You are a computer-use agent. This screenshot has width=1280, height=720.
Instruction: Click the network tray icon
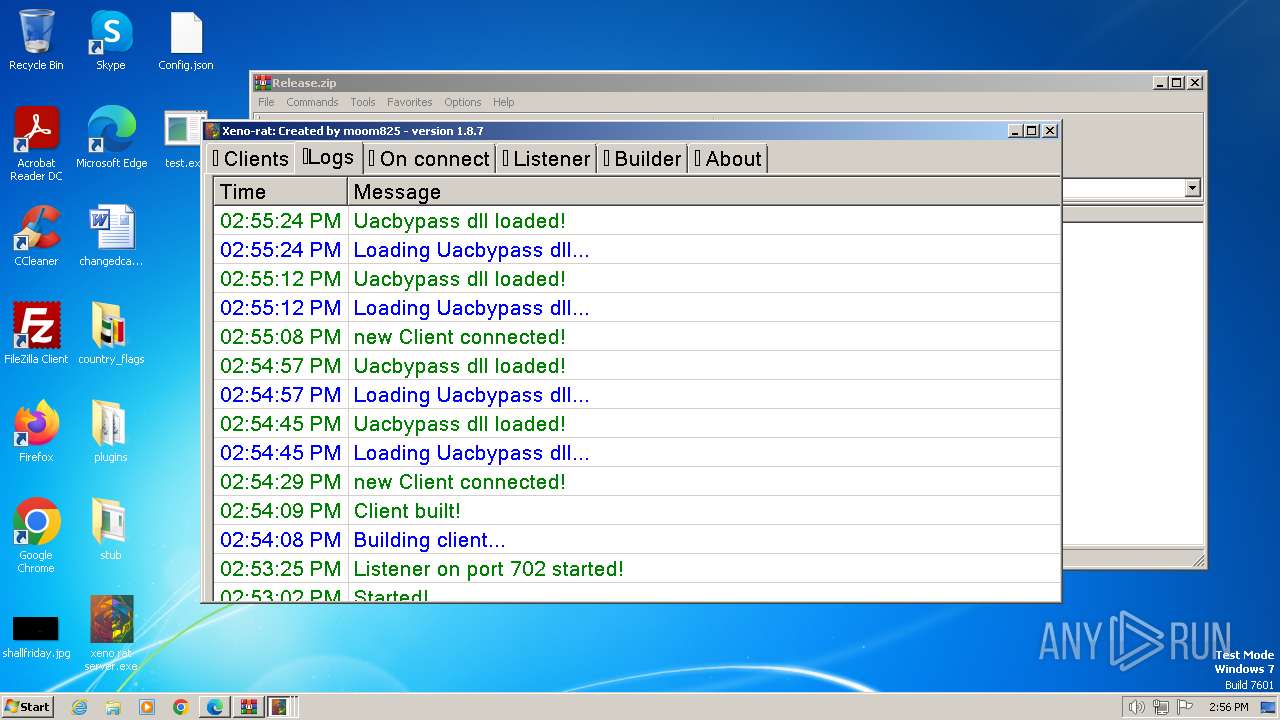[1161, 707]
